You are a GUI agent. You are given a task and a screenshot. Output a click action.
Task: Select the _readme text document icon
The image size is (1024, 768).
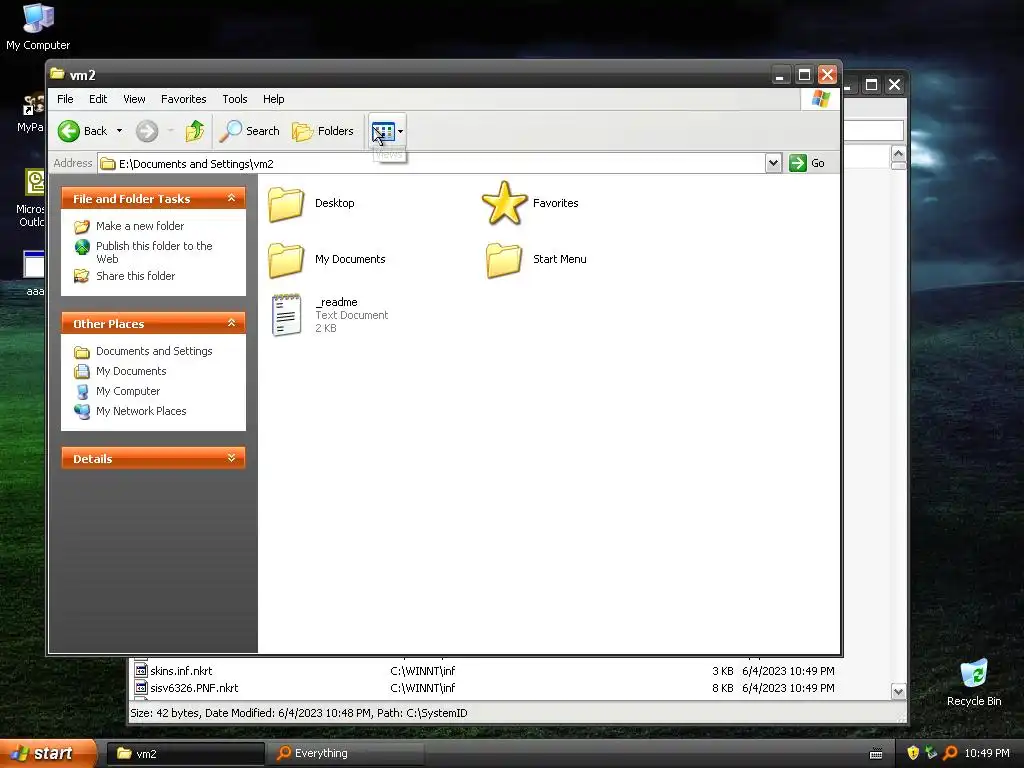pos(286,315)
